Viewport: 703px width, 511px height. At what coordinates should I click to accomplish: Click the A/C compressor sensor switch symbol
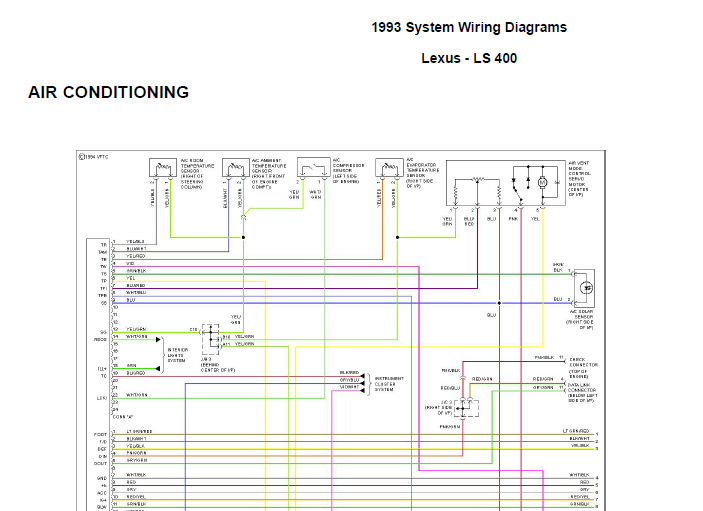[313, 167]
